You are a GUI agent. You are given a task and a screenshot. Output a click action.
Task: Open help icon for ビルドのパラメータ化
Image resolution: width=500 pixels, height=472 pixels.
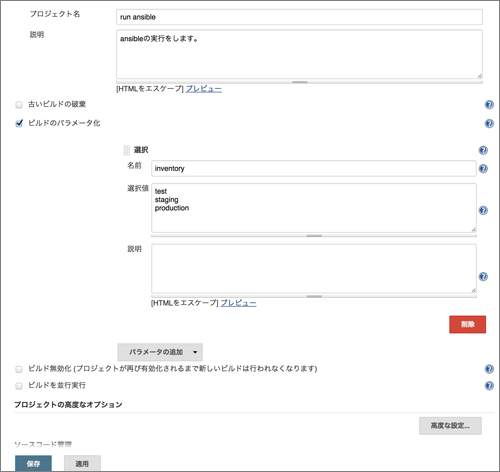(x=489, y=124)
